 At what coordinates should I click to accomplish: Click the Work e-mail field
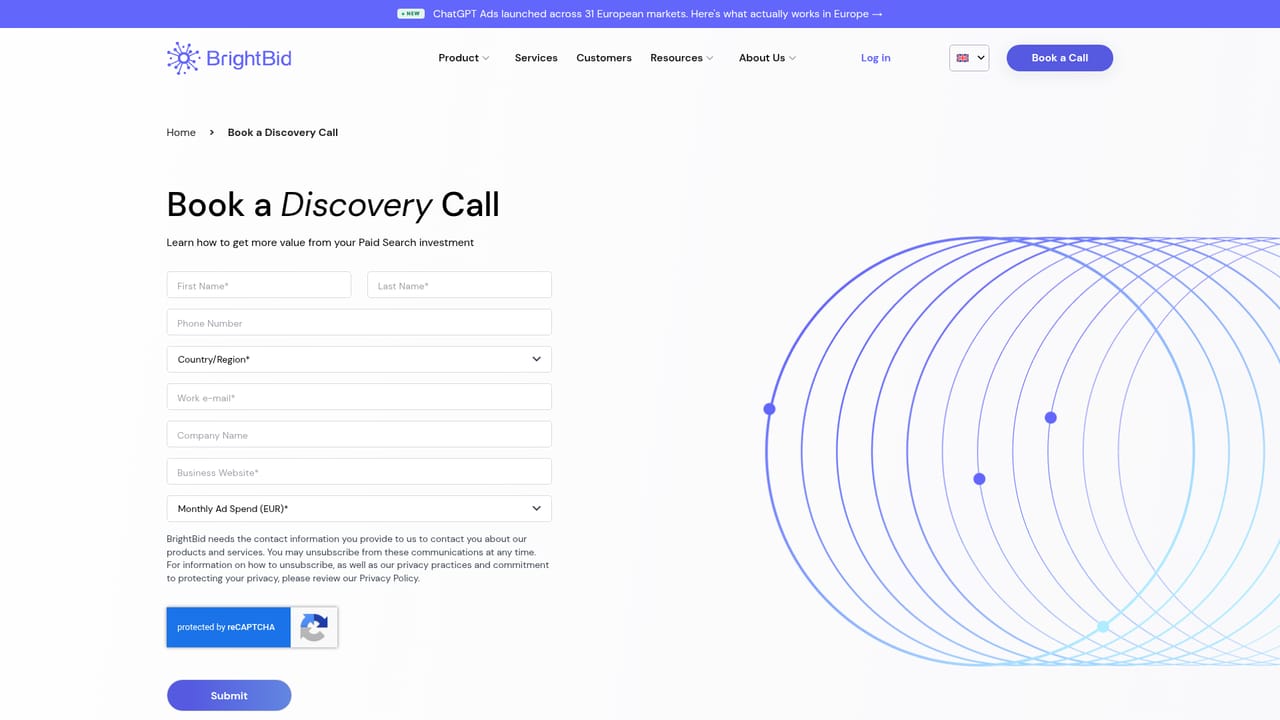[x=359, y=397]
